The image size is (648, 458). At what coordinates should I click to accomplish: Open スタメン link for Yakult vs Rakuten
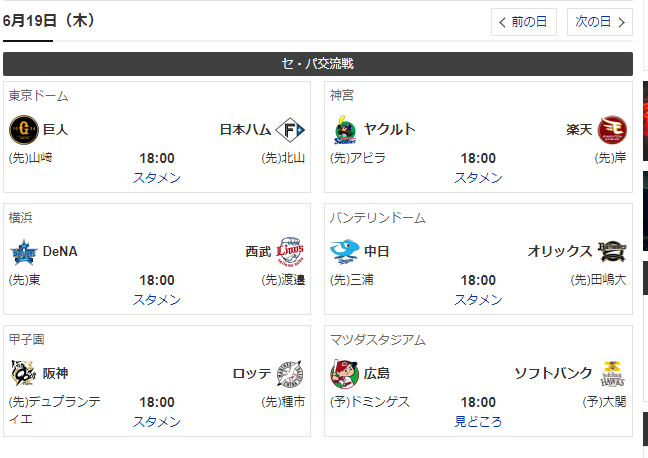point(478,178)
